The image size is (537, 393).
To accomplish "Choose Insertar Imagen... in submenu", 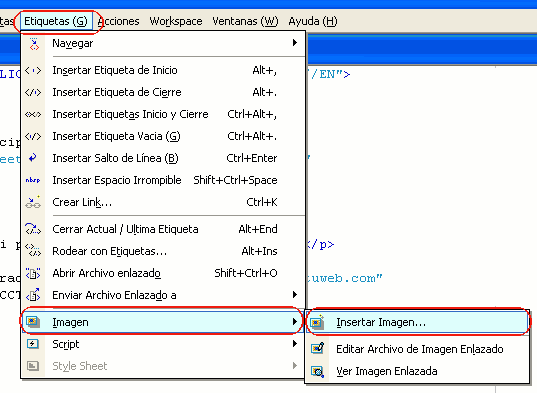I will click(x=417, y=322).
